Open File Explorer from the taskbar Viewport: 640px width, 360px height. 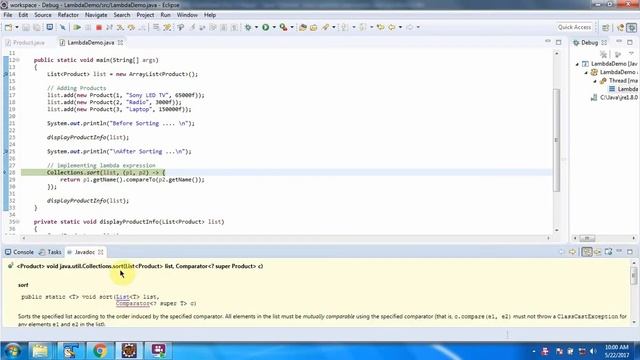40,351
